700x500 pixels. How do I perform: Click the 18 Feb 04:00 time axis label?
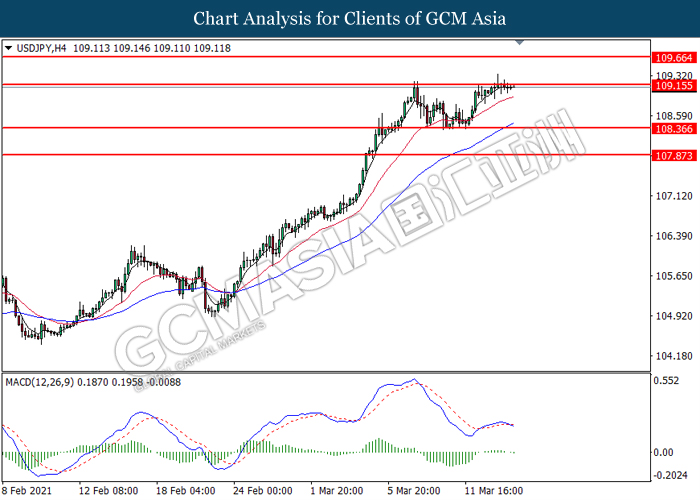[186, 491]
